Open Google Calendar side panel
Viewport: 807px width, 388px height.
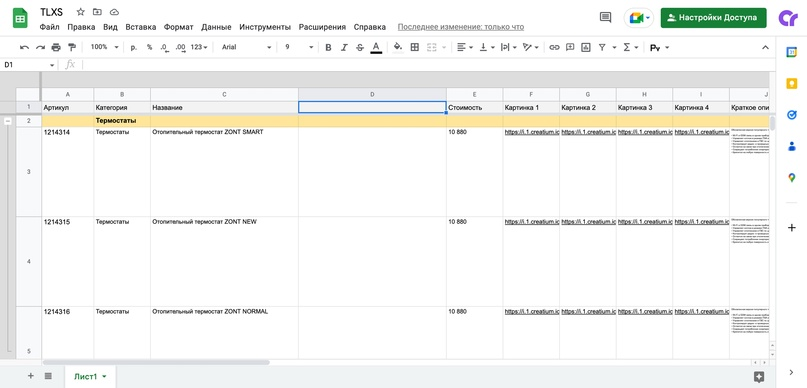(x=792, y=52)
